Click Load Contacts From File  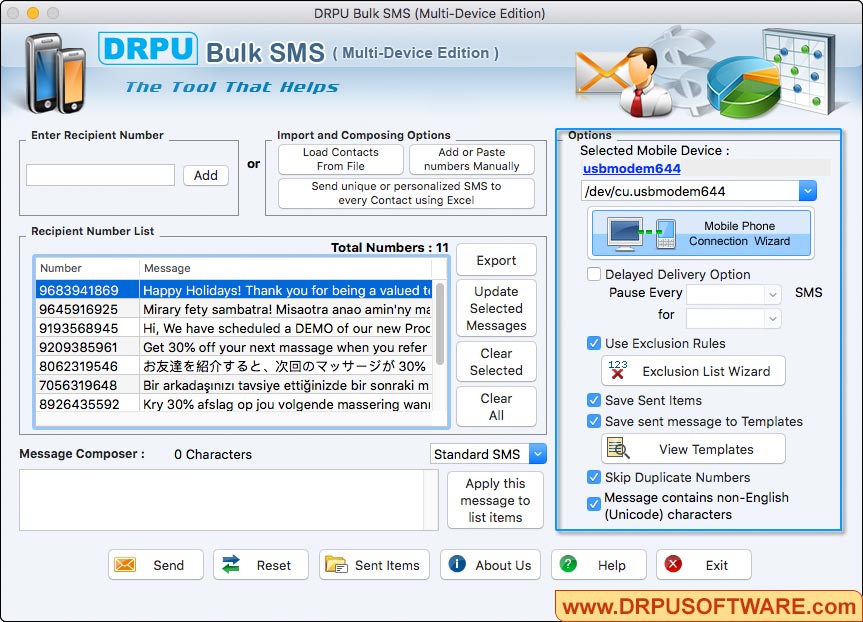click(340, 158)
